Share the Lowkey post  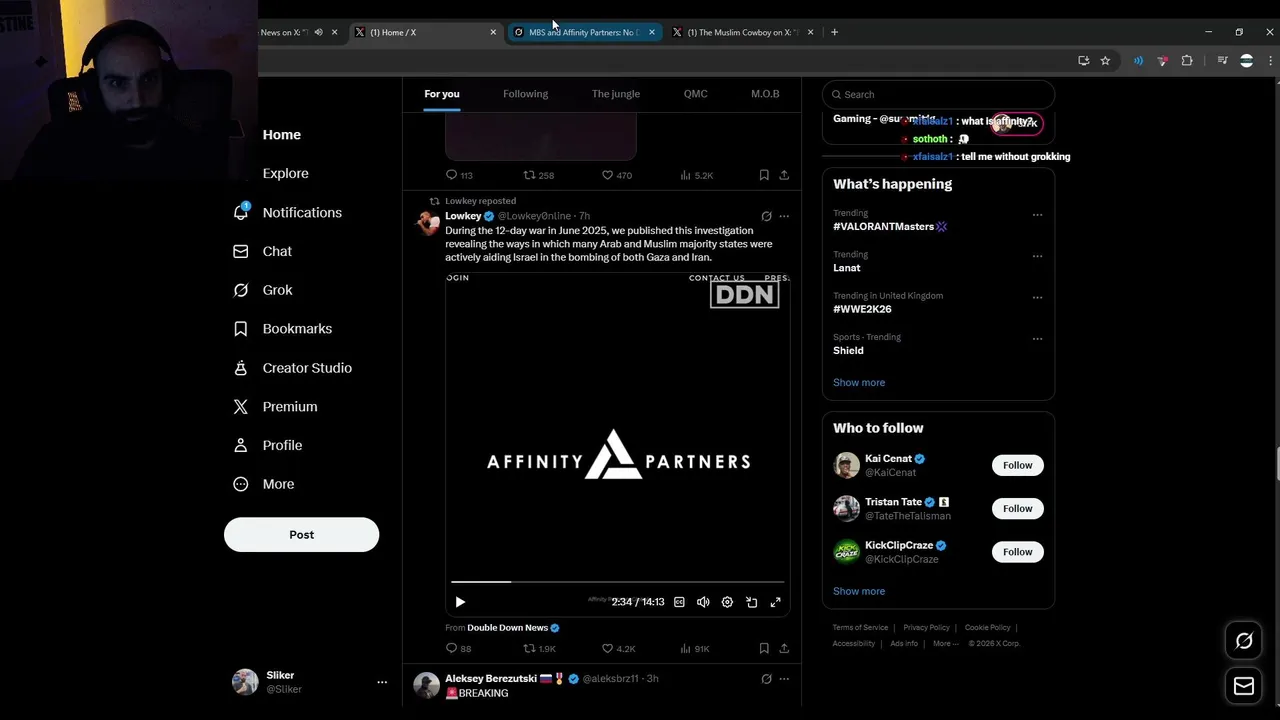tap(784, 648)
